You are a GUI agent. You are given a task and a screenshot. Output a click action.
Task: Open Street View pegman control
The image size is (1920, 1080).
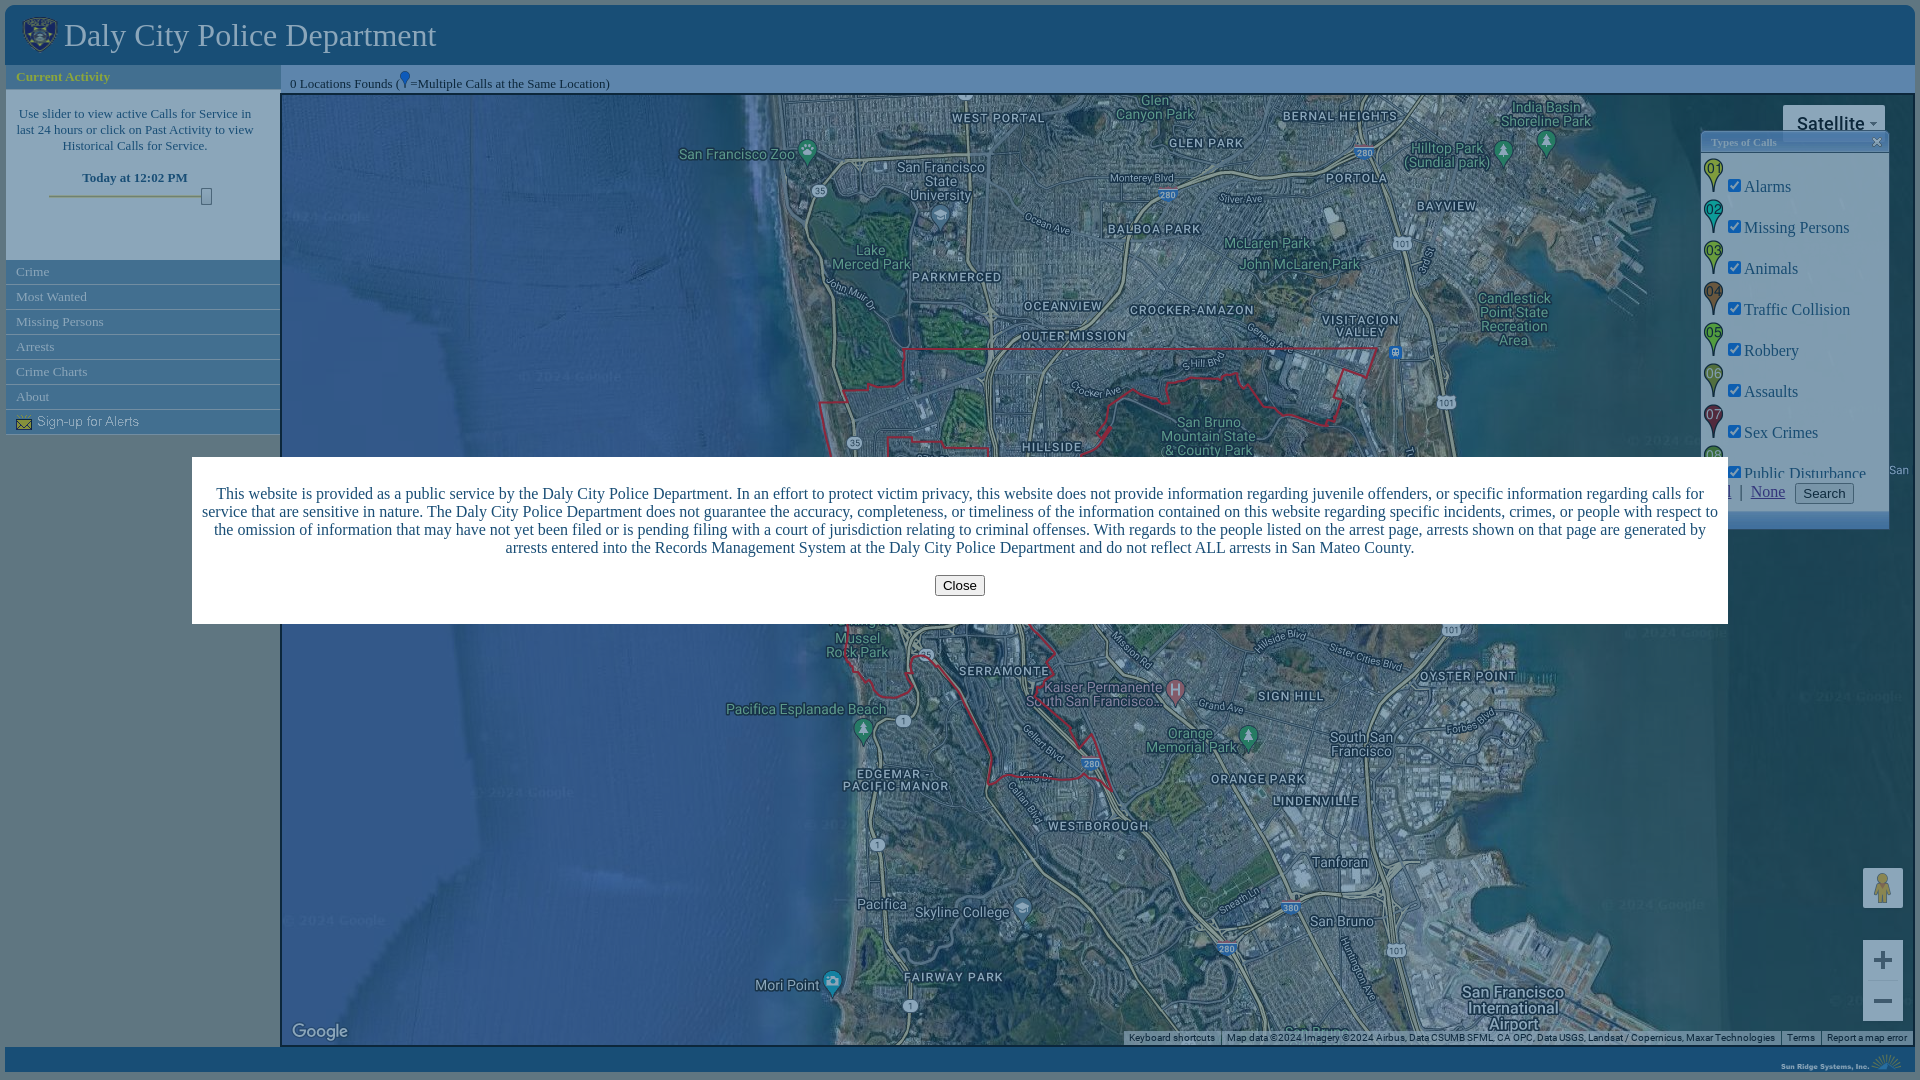point(1882,888)
